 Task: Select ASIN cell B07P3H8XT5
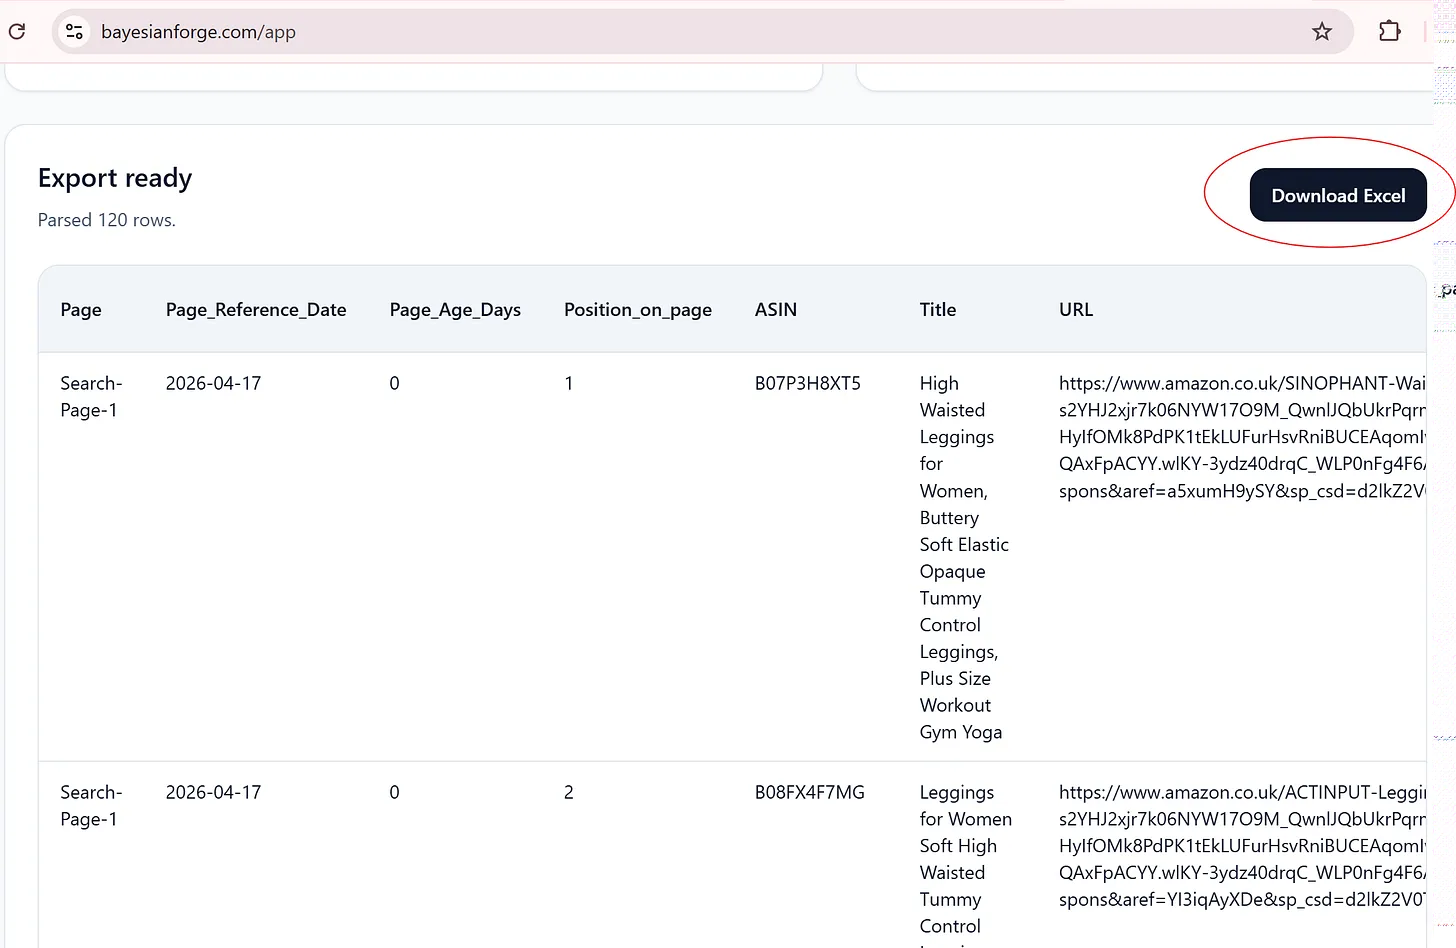(x=807, y=384)
